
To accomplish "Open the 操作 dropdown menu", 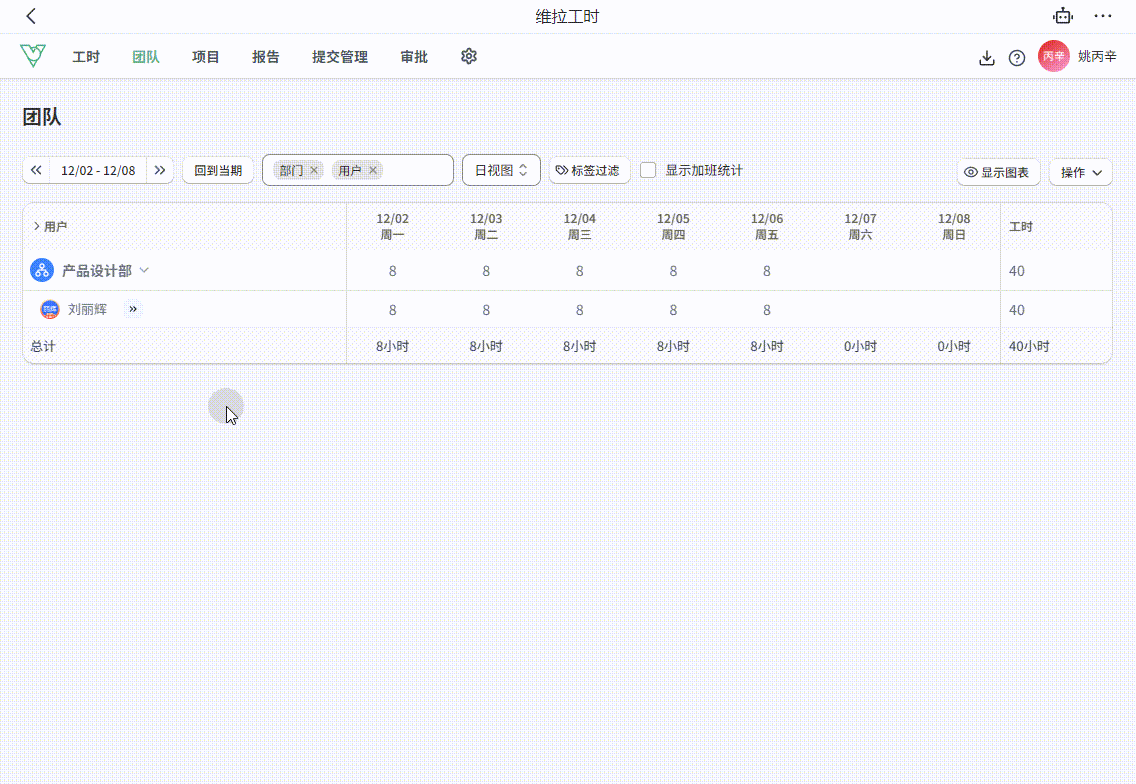I will point(1080,172).
